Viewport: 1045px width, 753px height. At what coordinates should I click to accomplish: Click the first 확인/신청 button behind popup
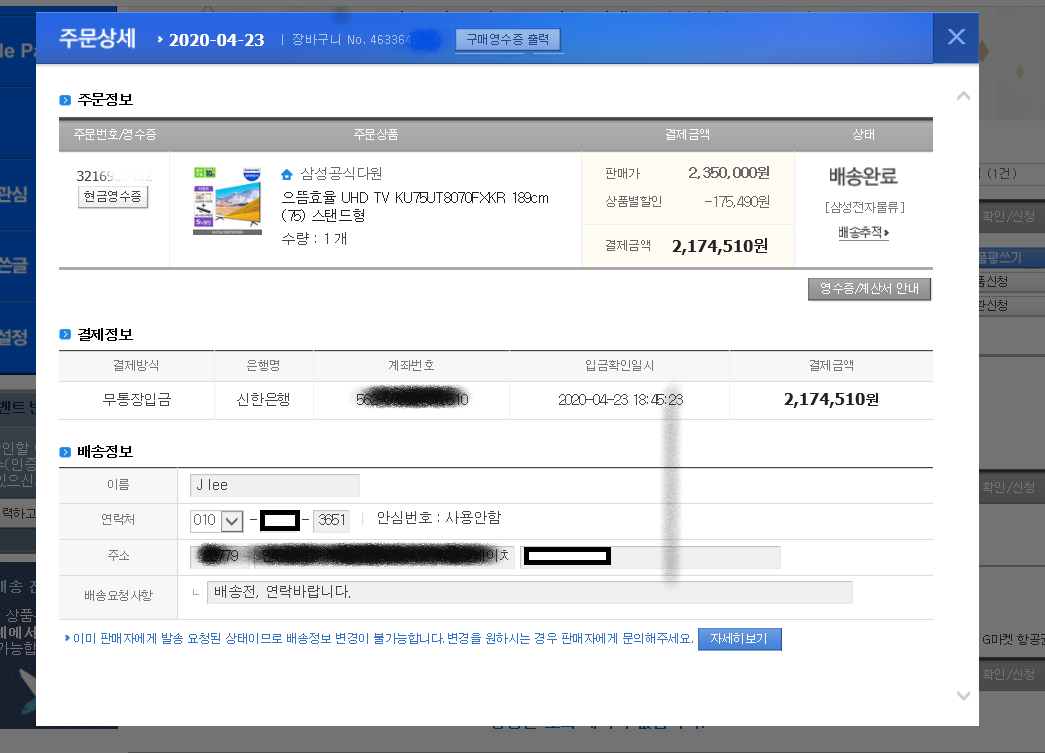point(1008,217)
